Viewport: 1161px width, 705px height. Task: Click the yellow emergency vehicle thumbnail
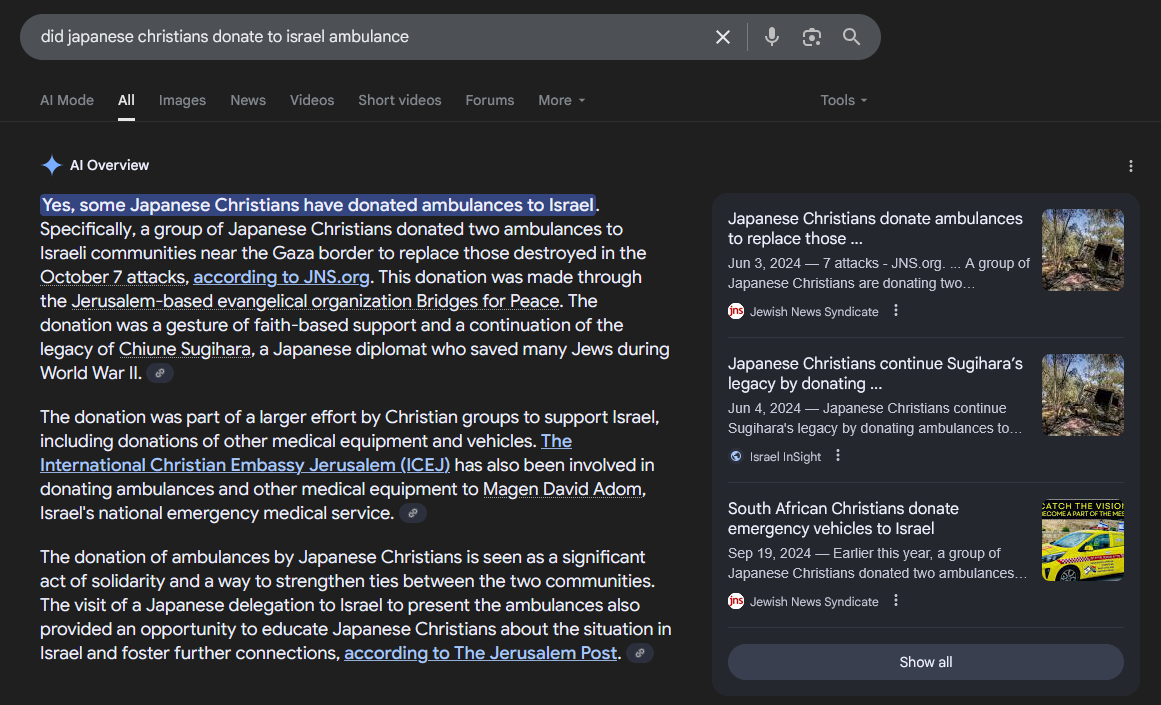[x=1083, y=540]
